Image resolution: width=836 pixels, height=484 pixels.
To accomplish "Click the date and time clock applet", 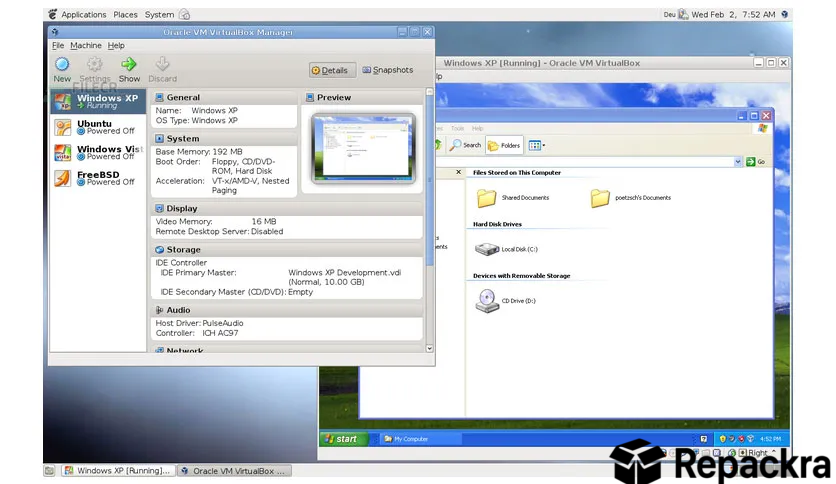I will [x=733, y=14].
